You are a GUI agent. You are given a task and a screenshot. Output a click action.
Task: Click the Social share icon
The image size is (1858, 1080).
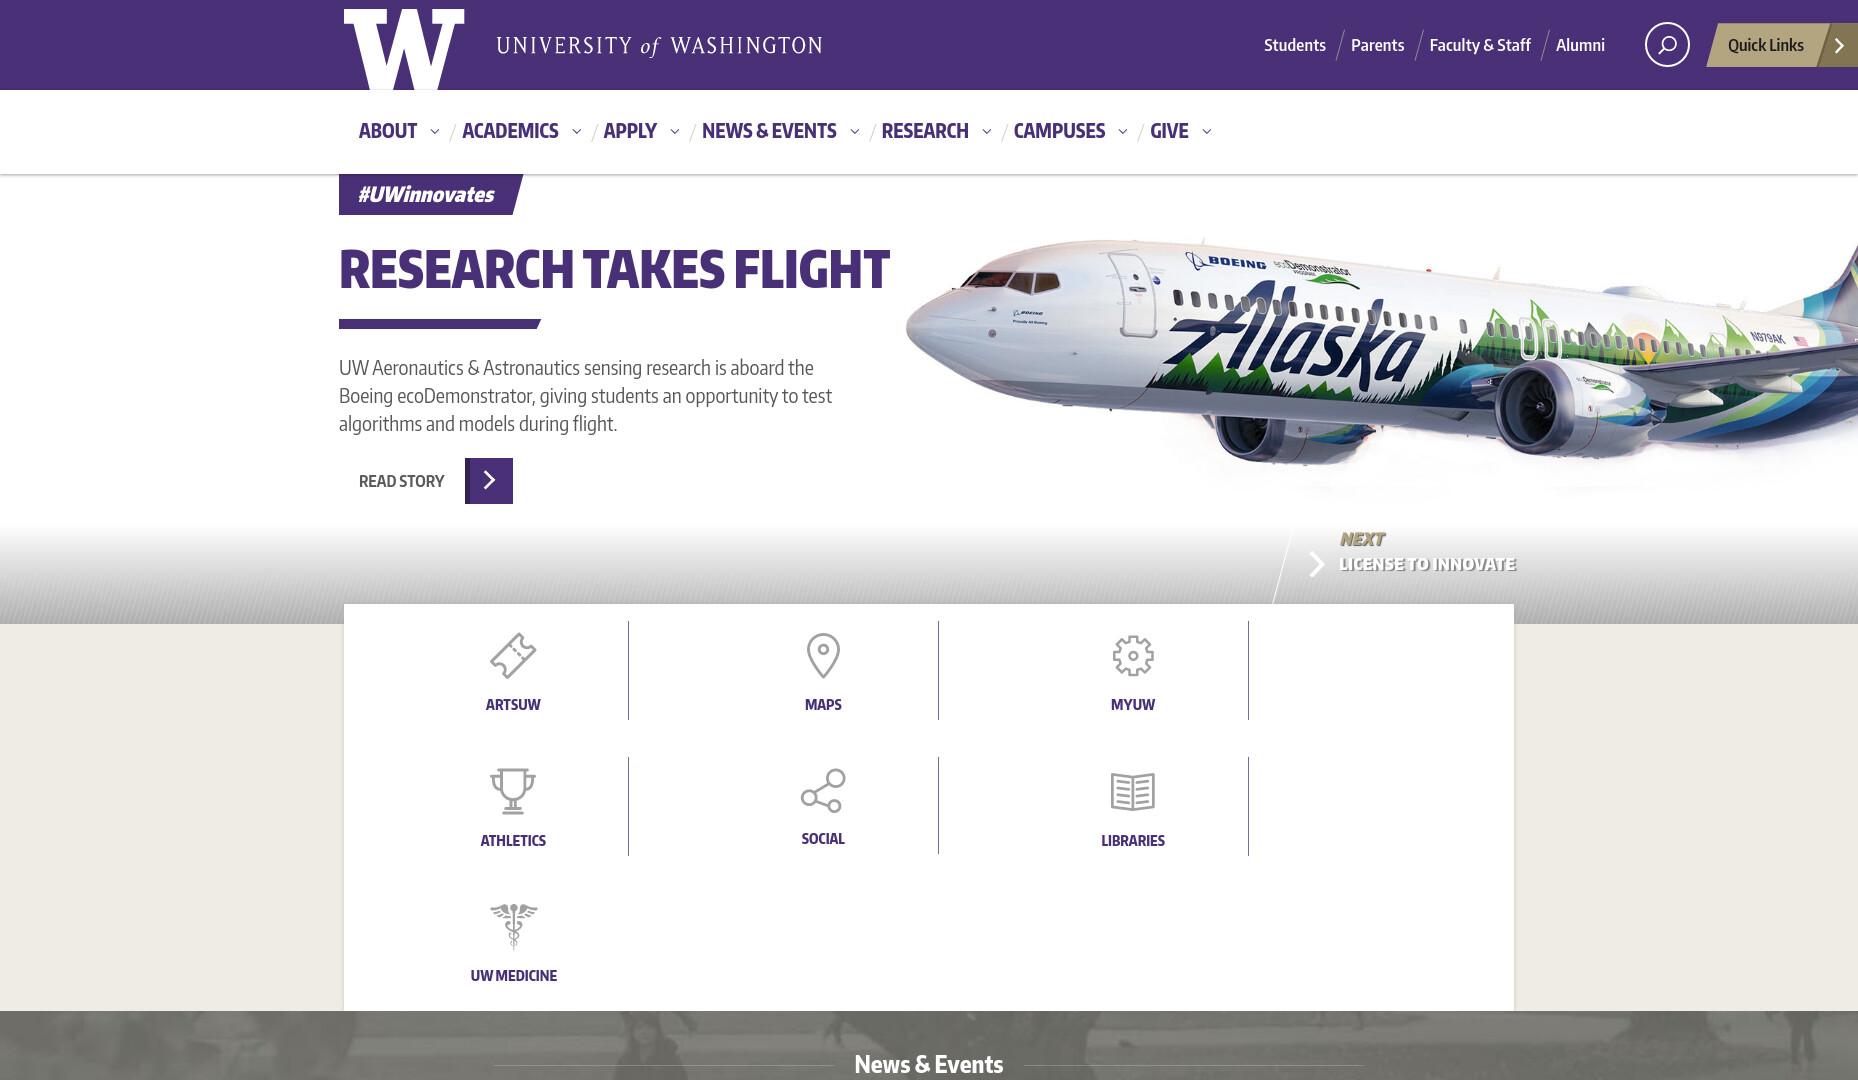823,790
